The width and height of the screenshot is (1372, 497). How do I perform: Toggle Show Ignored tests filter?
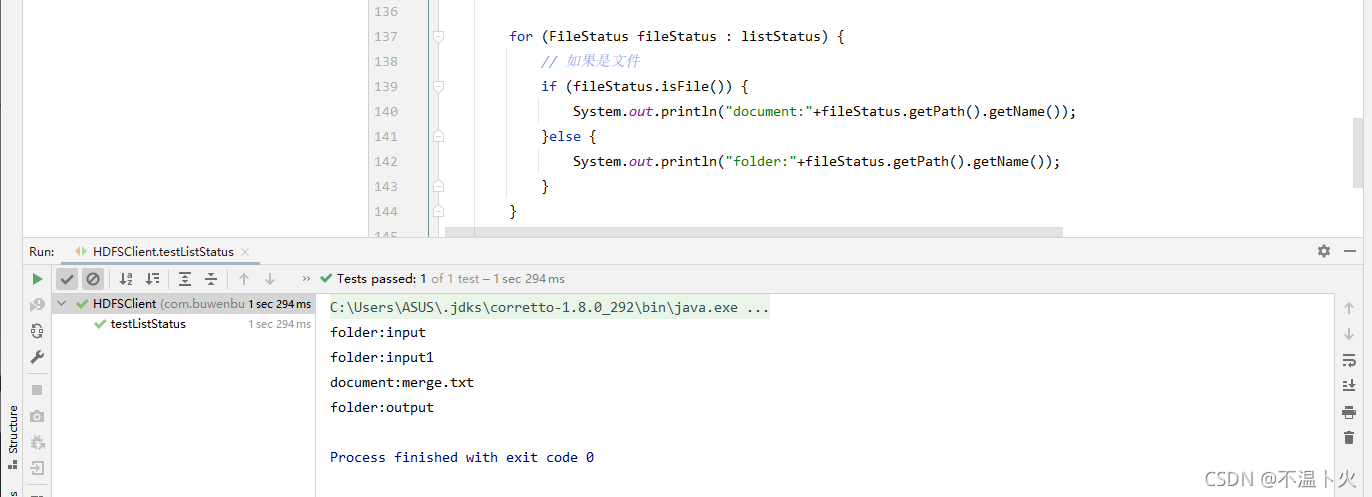point(92,279)
